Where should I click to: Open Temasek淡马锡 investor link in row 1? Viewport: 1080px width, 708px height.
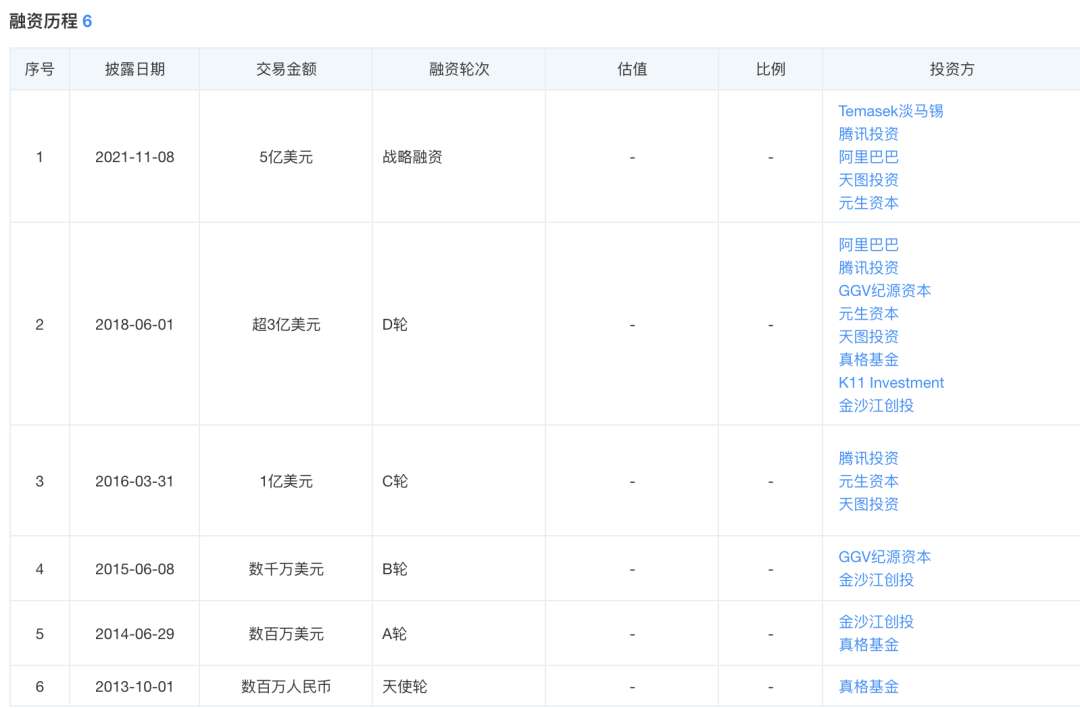tap(890, 111)
